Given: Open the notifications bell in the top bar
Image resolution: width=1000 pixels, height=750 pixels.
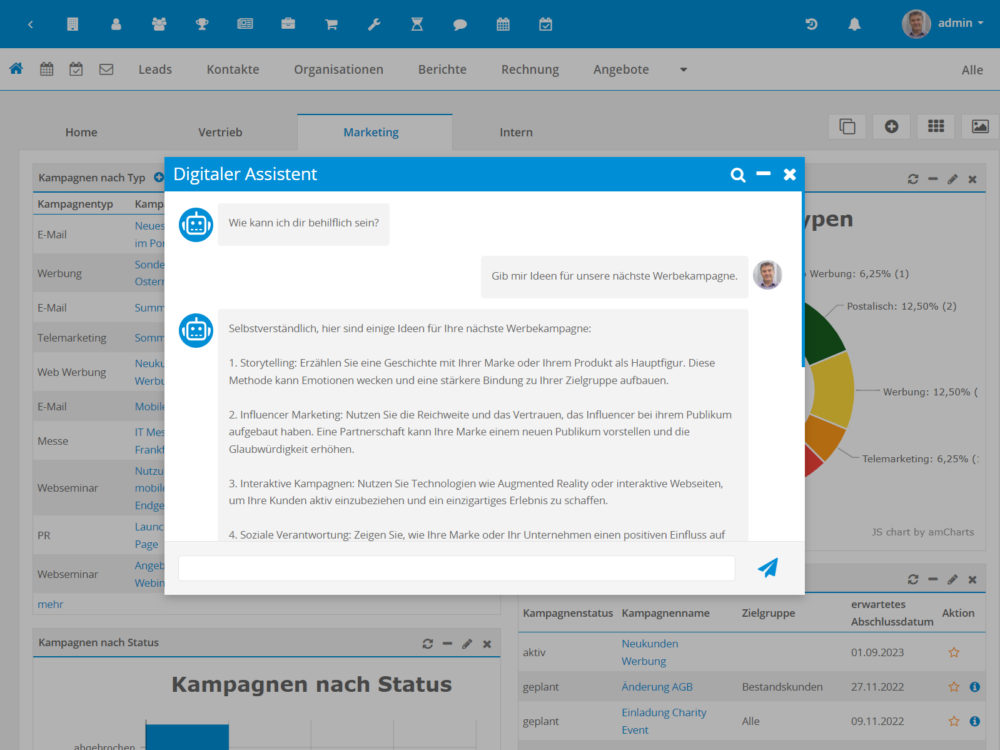Looking at the screenshot, I should [854, 24].
